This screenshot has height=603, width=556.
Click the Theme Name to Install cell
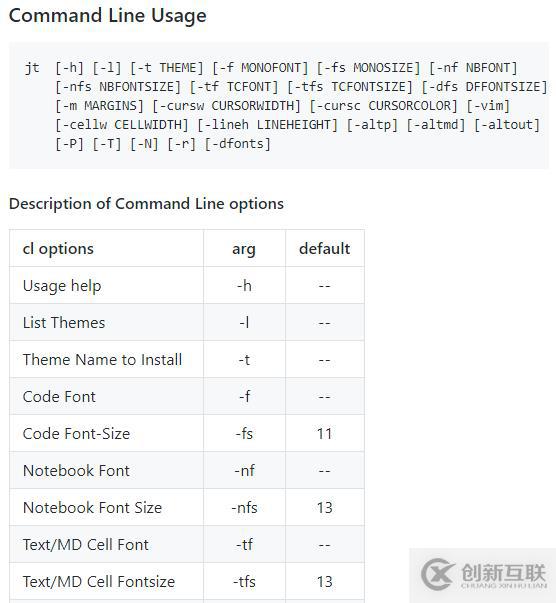(x=102, y=360)
